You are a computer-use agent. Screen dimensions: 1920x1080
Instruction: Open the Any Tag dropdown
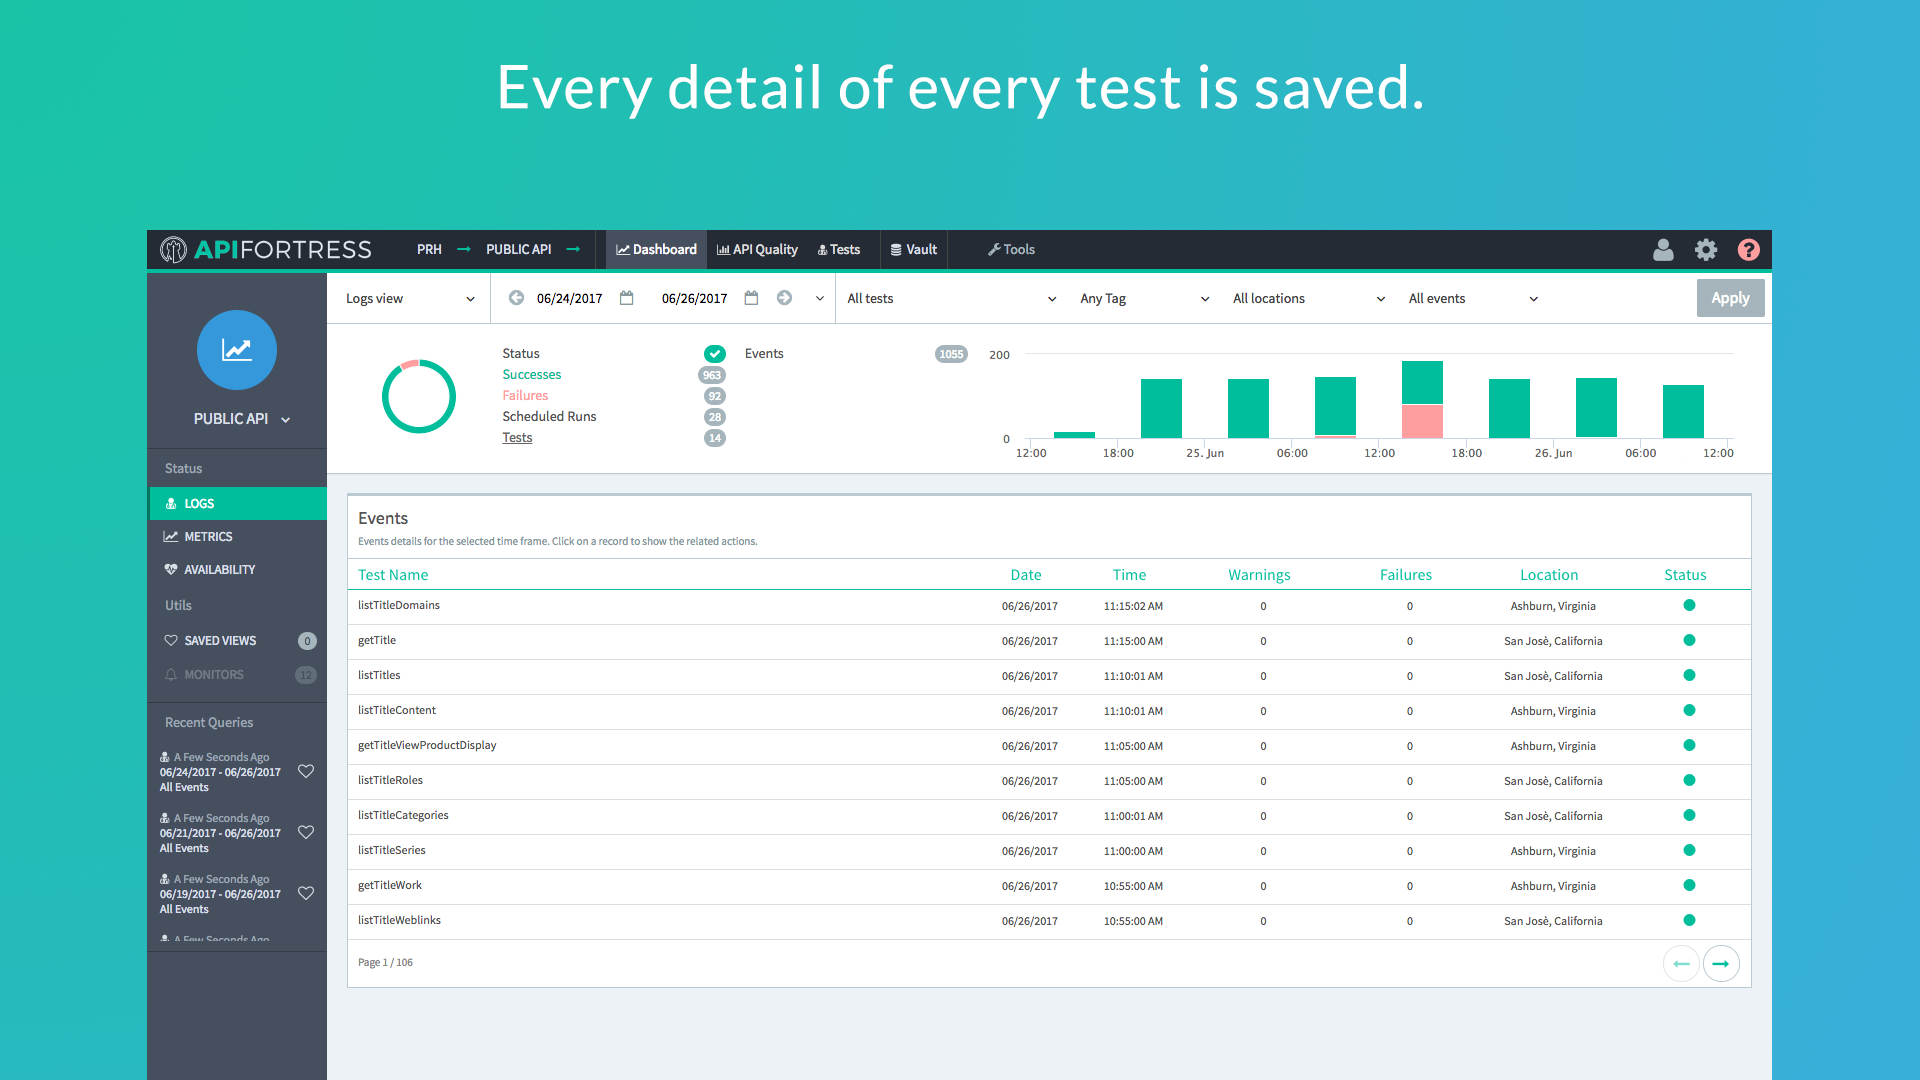tap(1144, 298)
